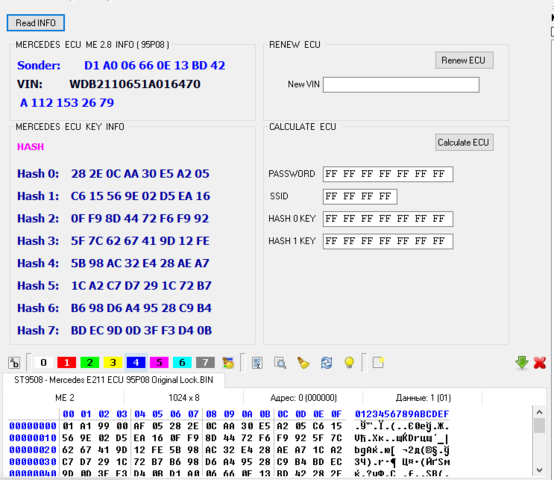Select the Hash 2 value 0F F9 8D 44 72 F6 F9 92

[140, 219]
